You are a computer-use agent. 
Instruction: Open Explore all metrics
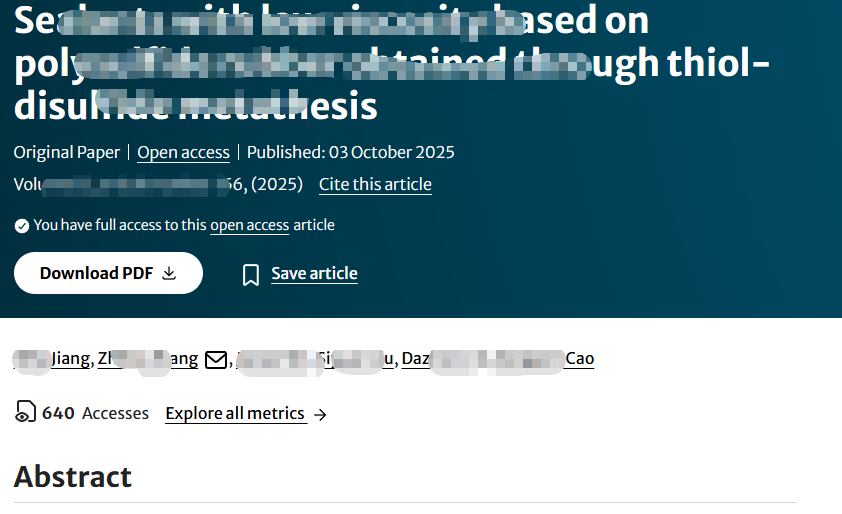[x=235, y=413]
